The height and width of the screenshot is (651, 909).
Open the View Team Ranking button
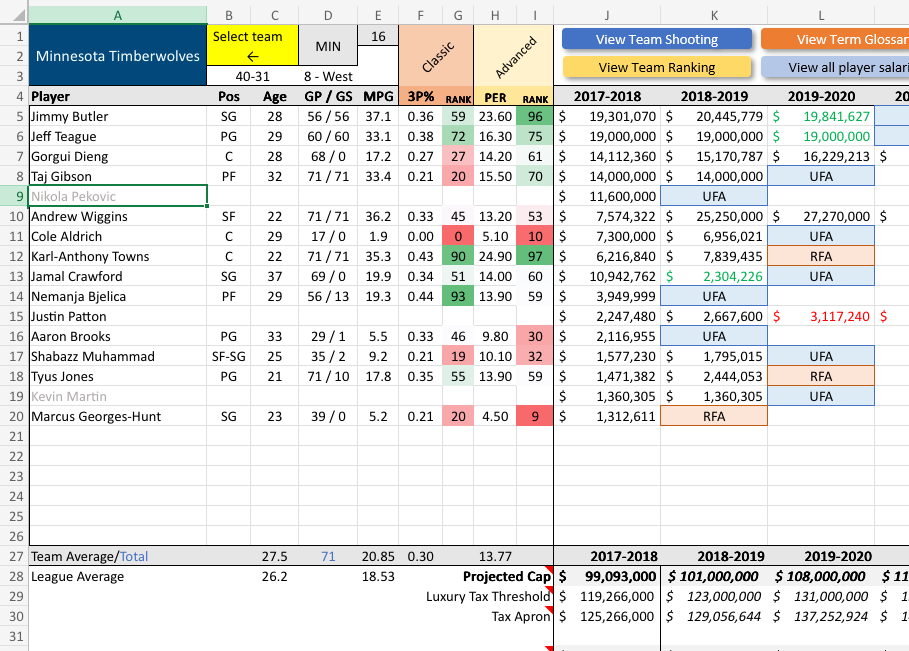pos(656,67)
